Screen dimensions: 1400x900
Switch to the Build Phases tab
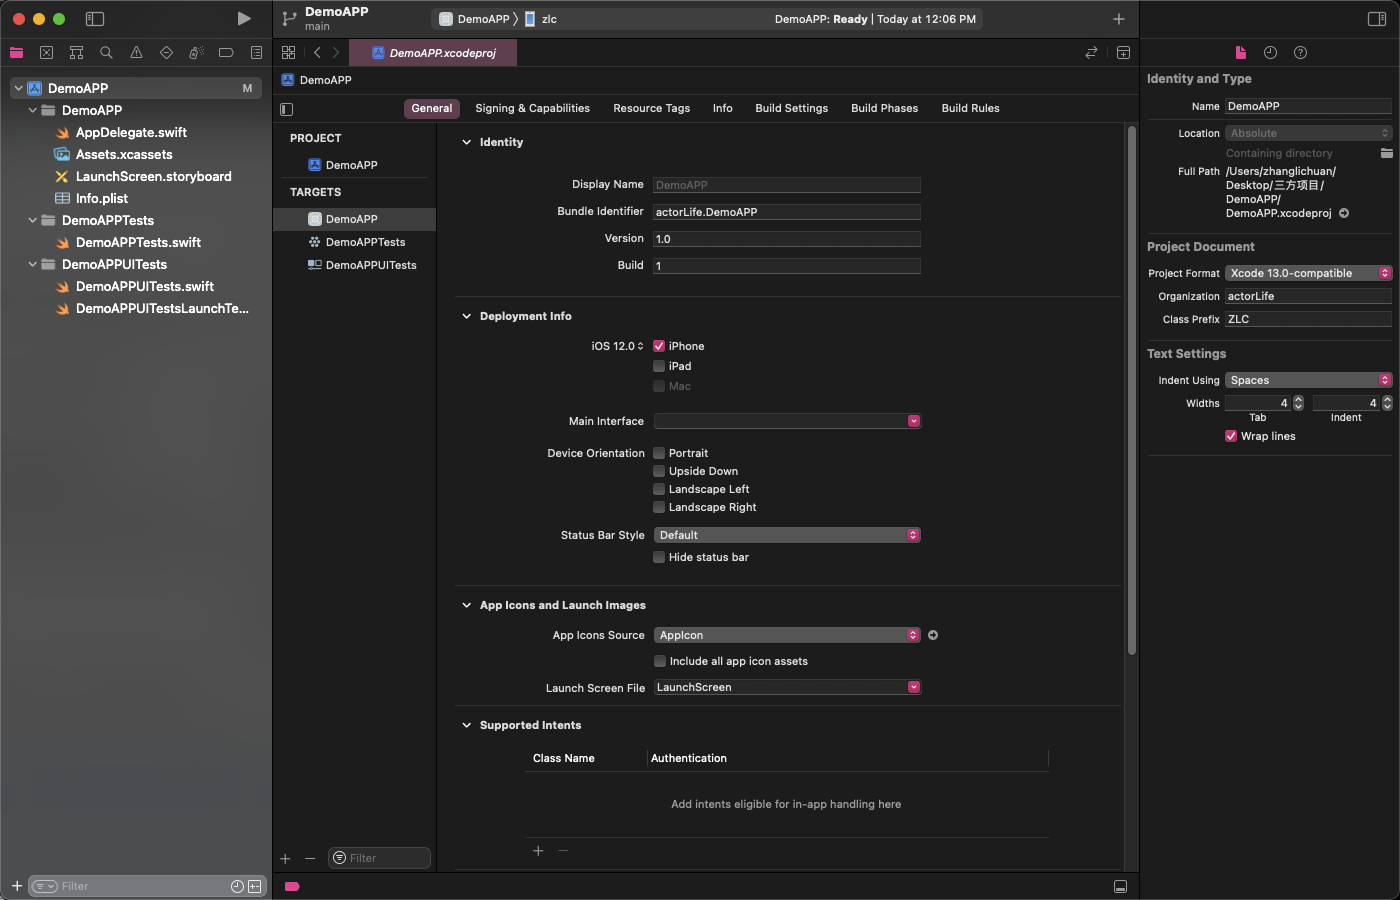click(x=884, y=108)
